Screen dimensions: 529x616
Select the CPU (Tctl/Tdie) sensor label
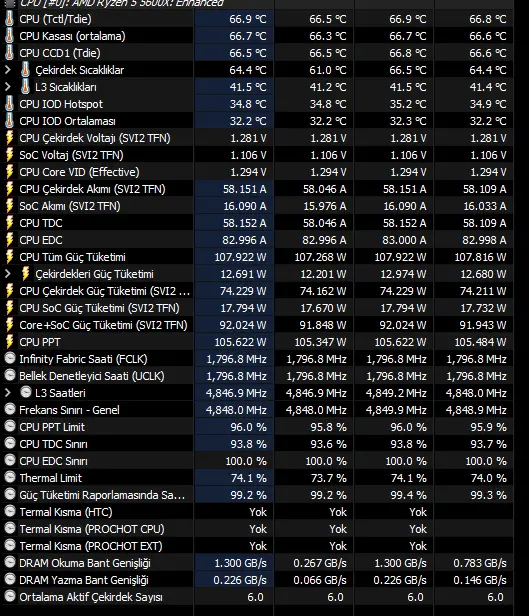(x=55, y=19)
